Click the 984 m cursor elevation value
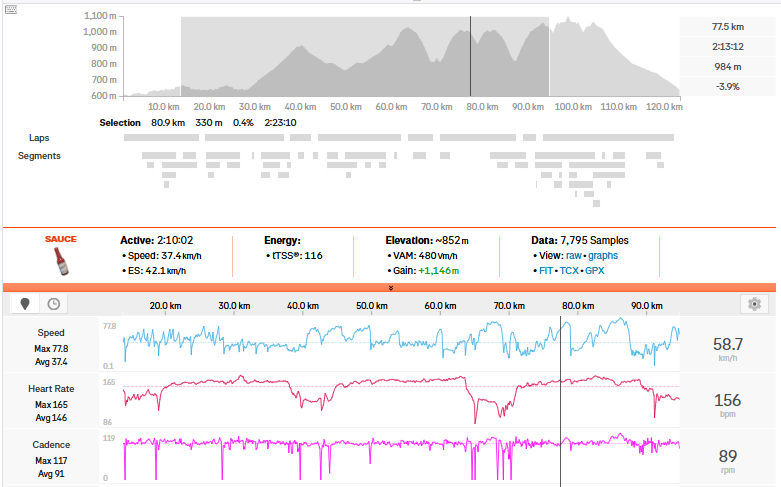The width and height of the screenshot is (781, 487). pos(728,67)
